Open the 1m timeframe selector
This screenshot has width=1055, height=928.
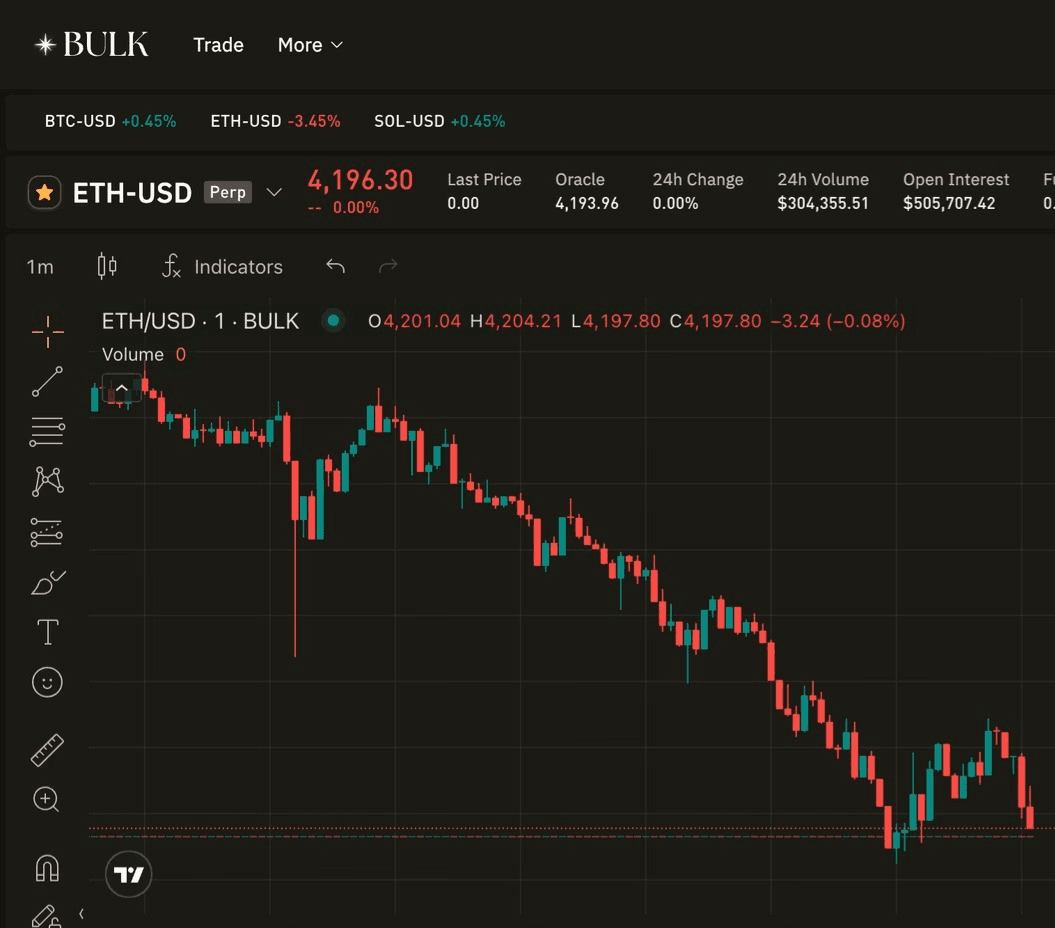[40, 267]
